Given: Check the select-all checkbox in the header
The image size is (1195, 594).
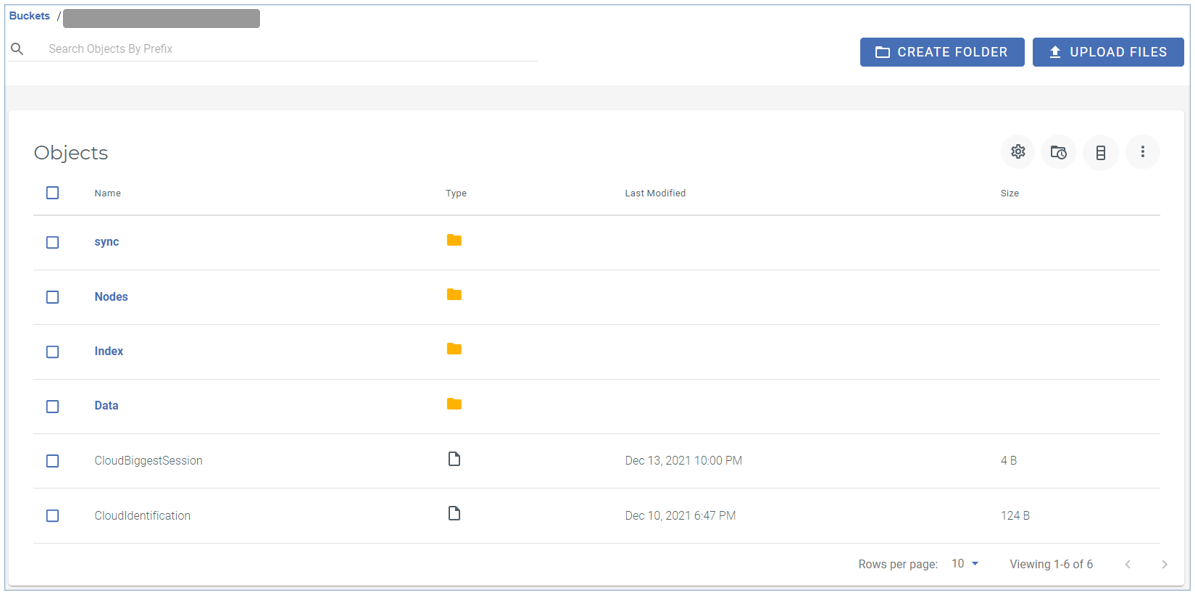Looking at the screenshot, I should (53, 193).
